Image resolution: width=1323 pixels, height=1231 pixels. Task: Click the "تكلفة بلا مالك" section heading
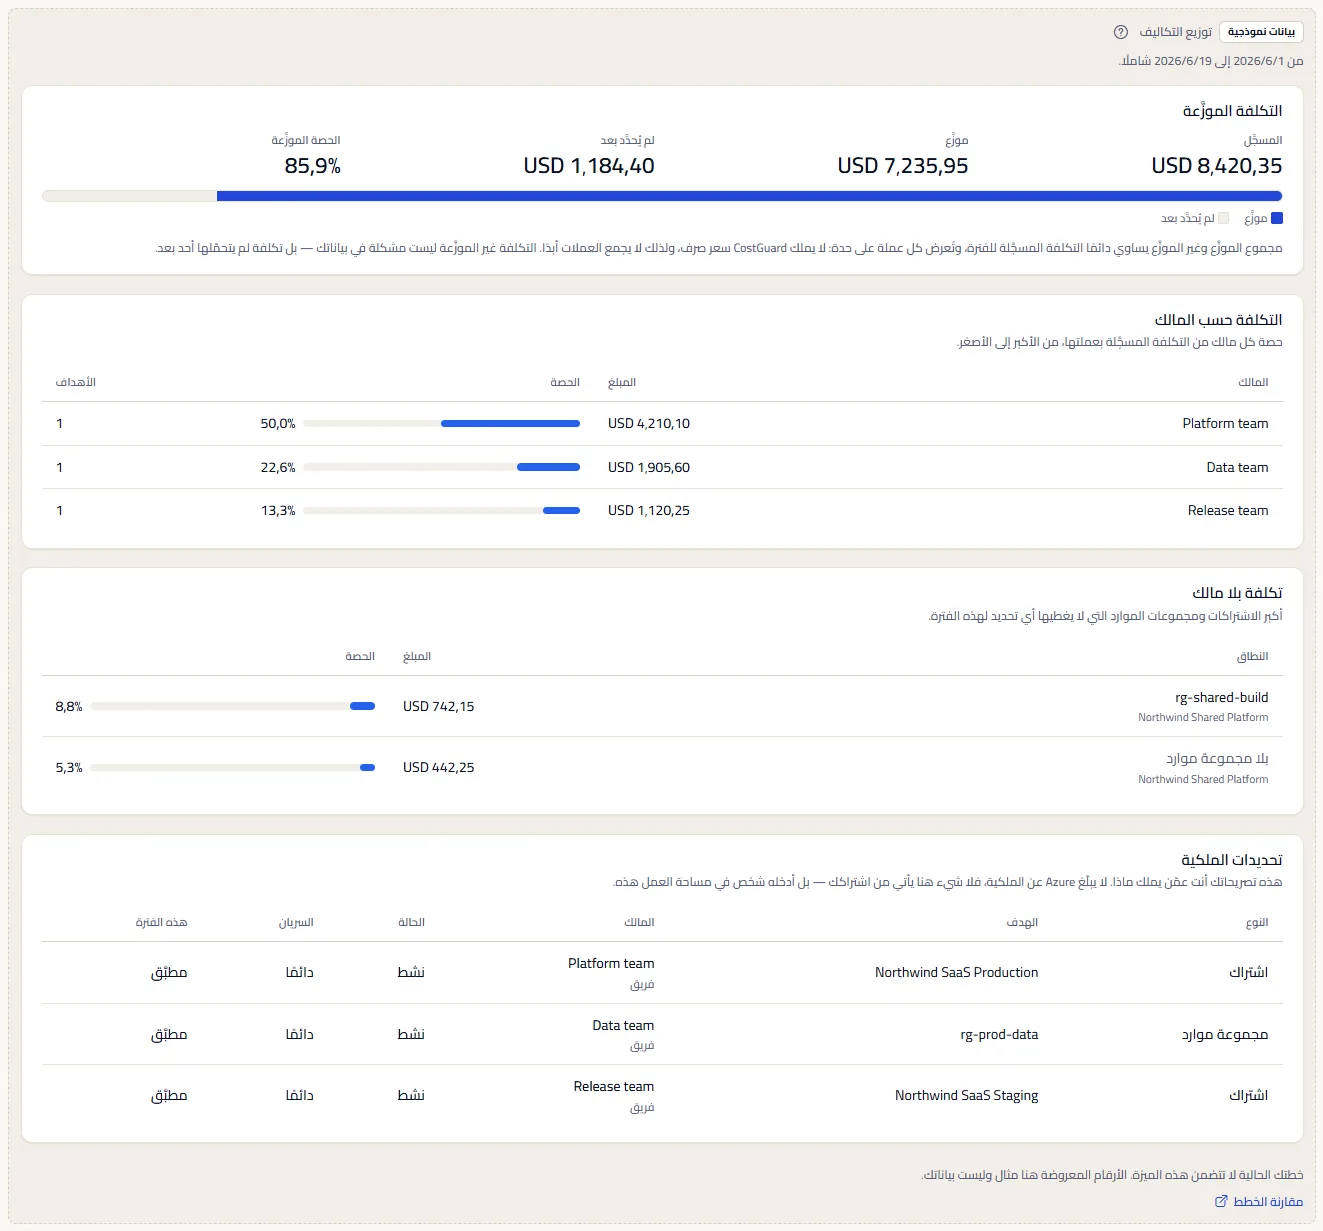(1237, 593)
